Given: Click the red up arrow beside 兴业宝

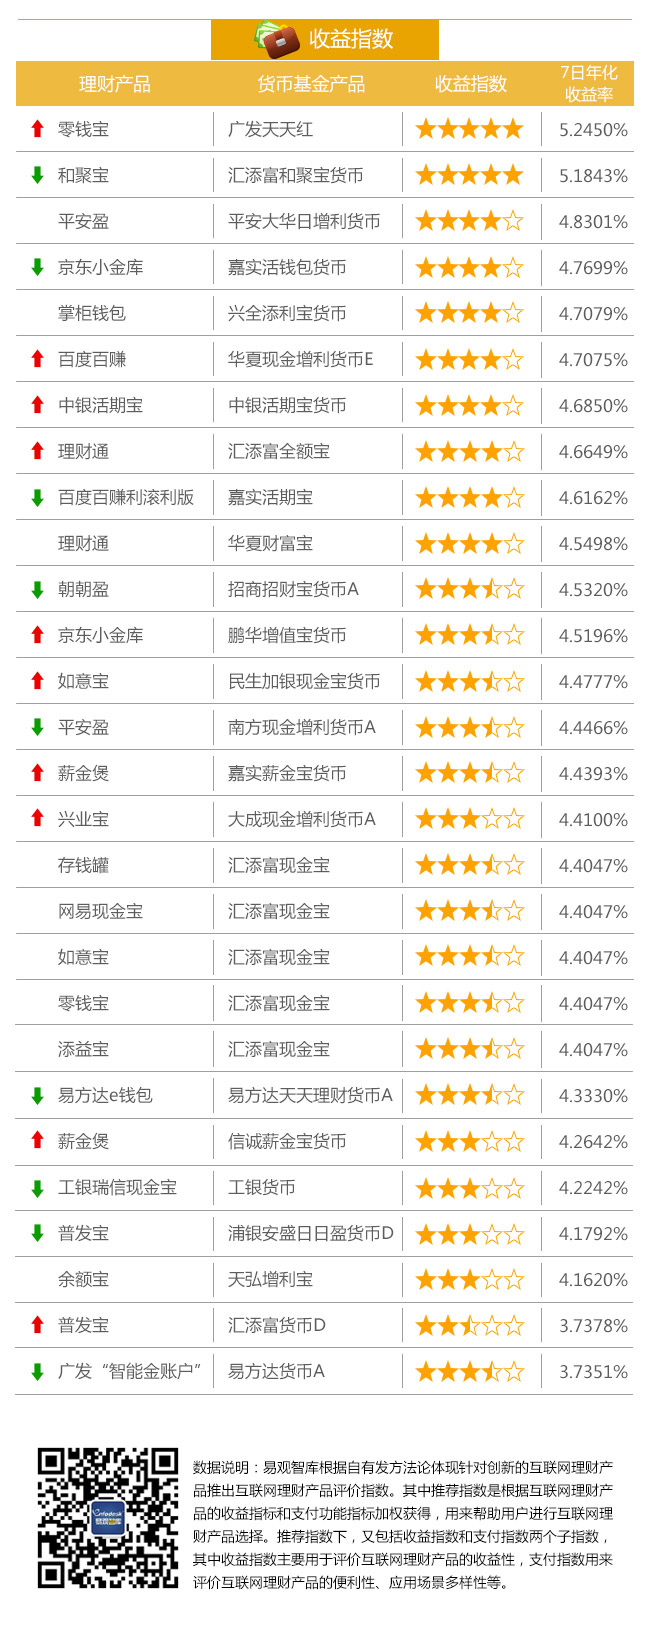Looking at the screenshot, I should pyautogui.click(x=38, y=819).
